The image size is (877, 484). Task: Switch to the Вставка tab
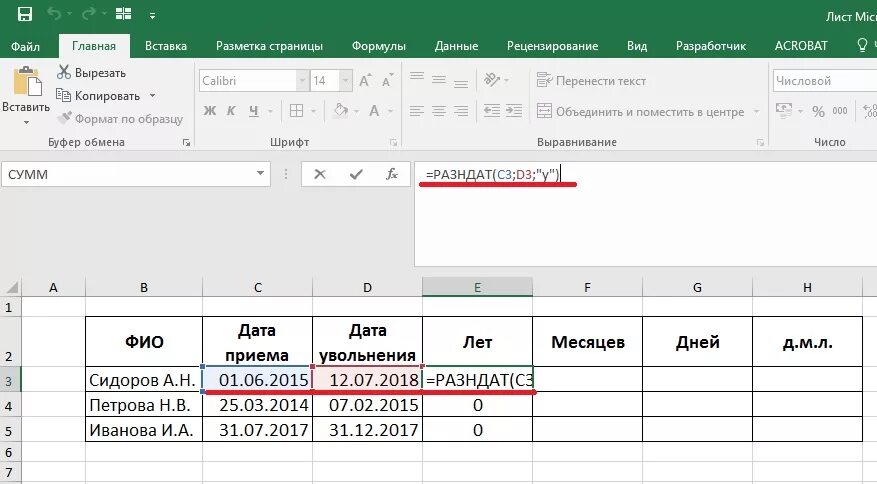pyautogui.click(x=166, y=46)
